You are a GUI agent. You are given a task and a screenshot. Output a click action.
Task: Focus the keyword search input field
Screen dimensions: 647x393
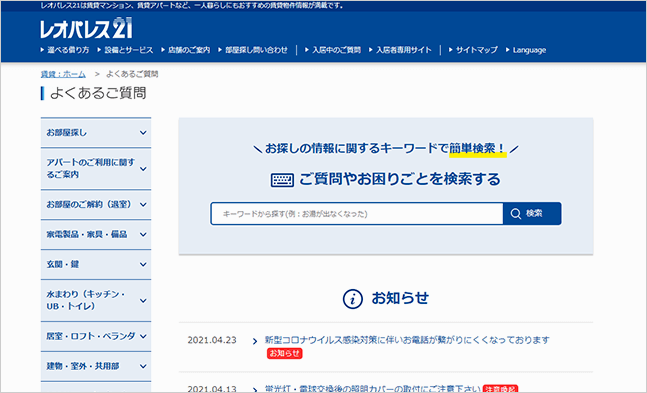357,213
